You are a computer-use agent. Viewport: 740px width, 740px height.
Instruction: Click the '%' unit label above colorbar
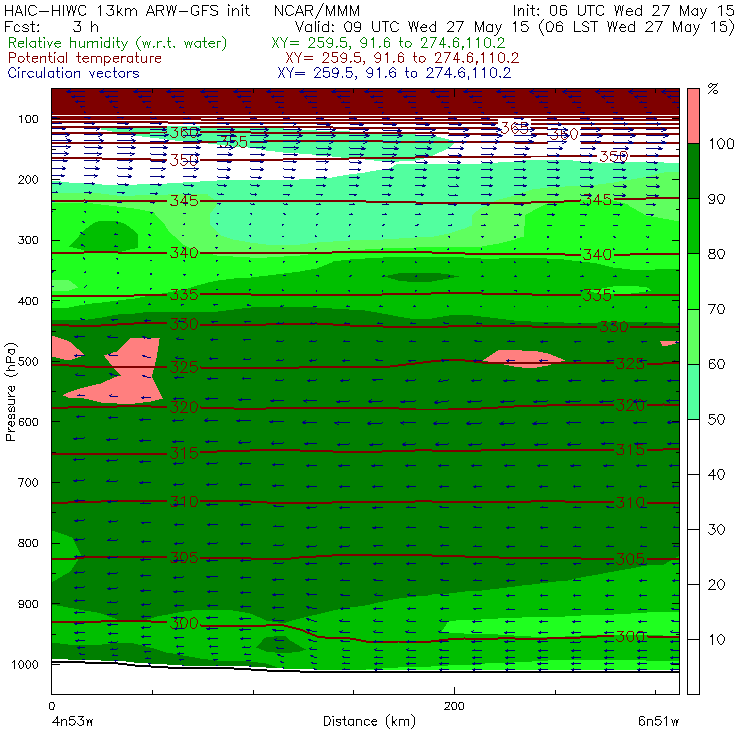pyautogui.click(x=713, y=89)
